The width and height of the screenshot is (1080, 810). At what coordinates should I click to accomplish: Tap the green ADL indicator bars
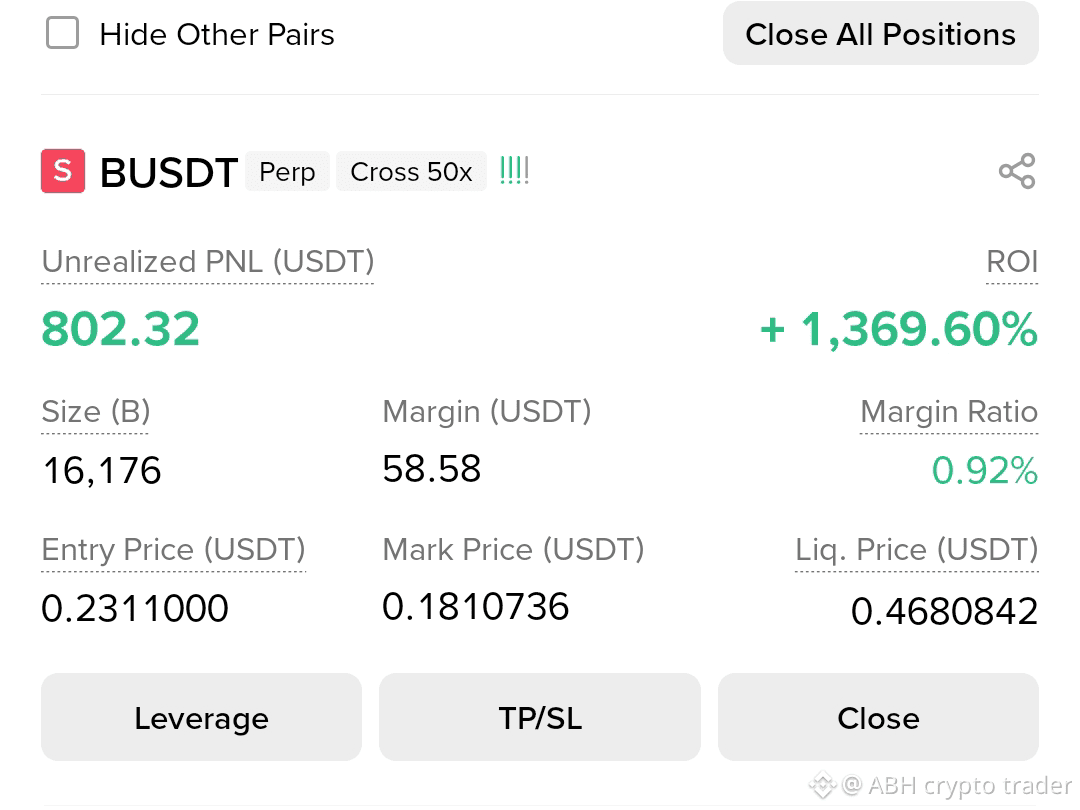(514, 170)
